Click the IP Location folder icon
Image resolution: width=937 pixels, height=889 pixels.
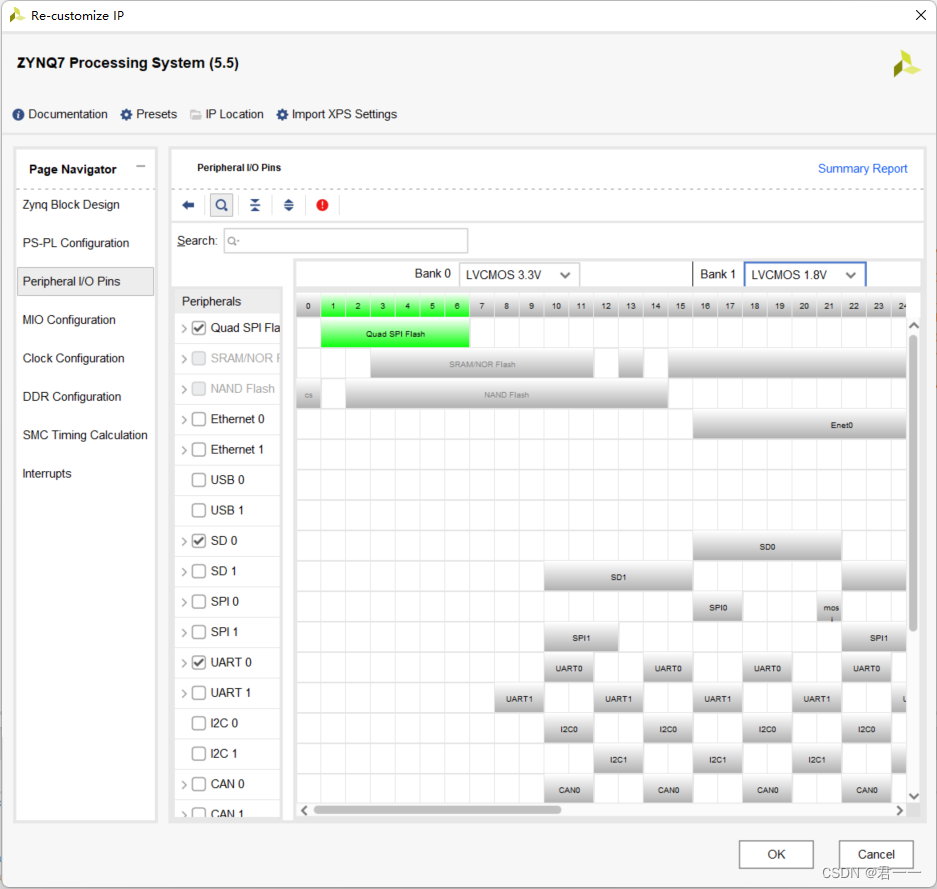pos(195,115)
